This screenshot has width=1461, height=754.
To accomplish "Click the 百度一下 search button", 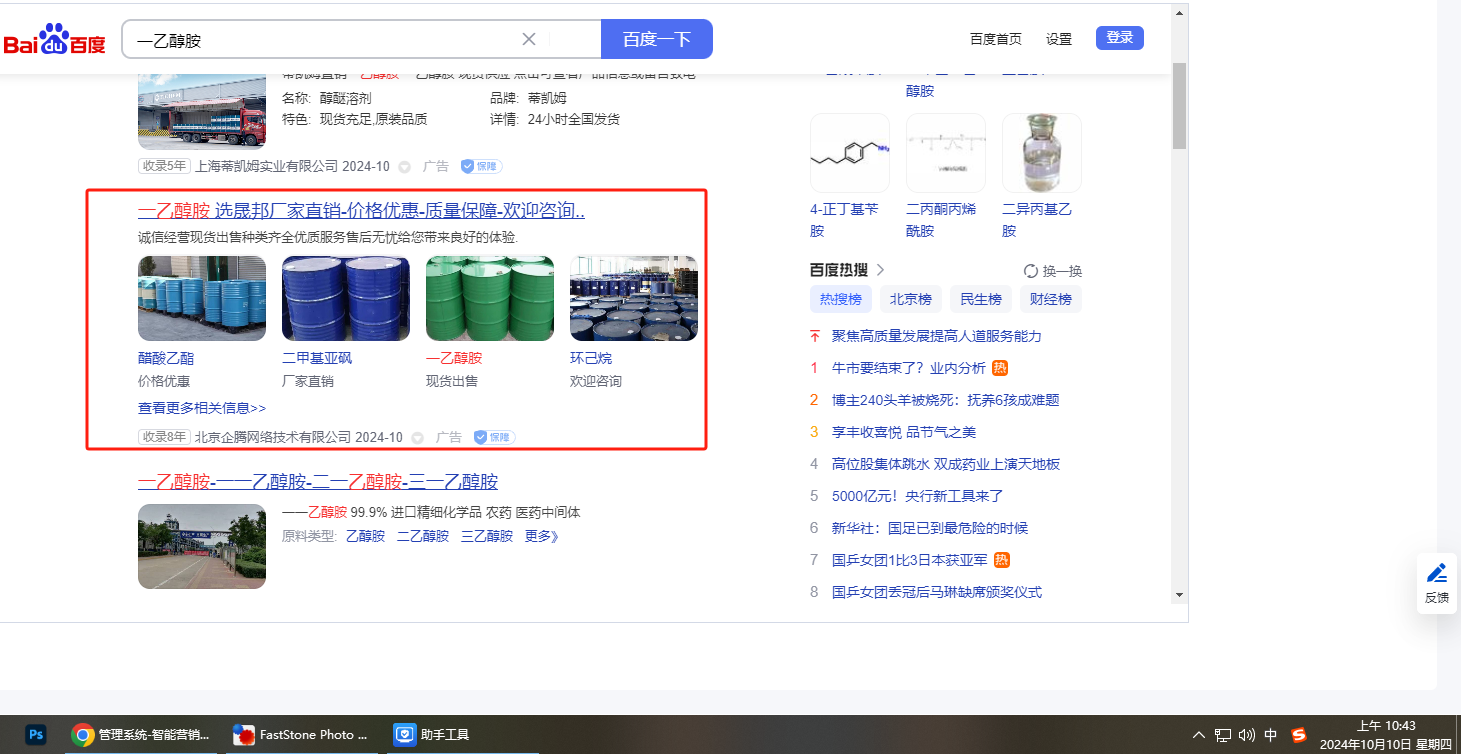I will [x=657, y=39].
